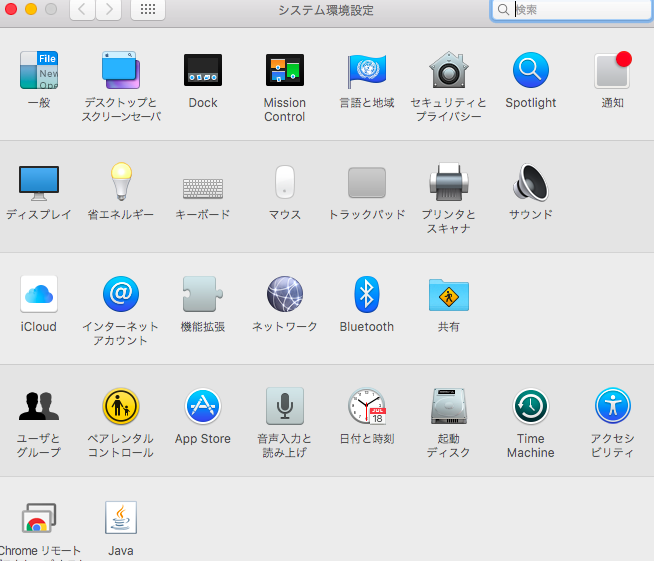Viewport: 654px width, 561px height.
Task: Open サウンド (Sound) preferences
Action: click(x=531, y=182)
